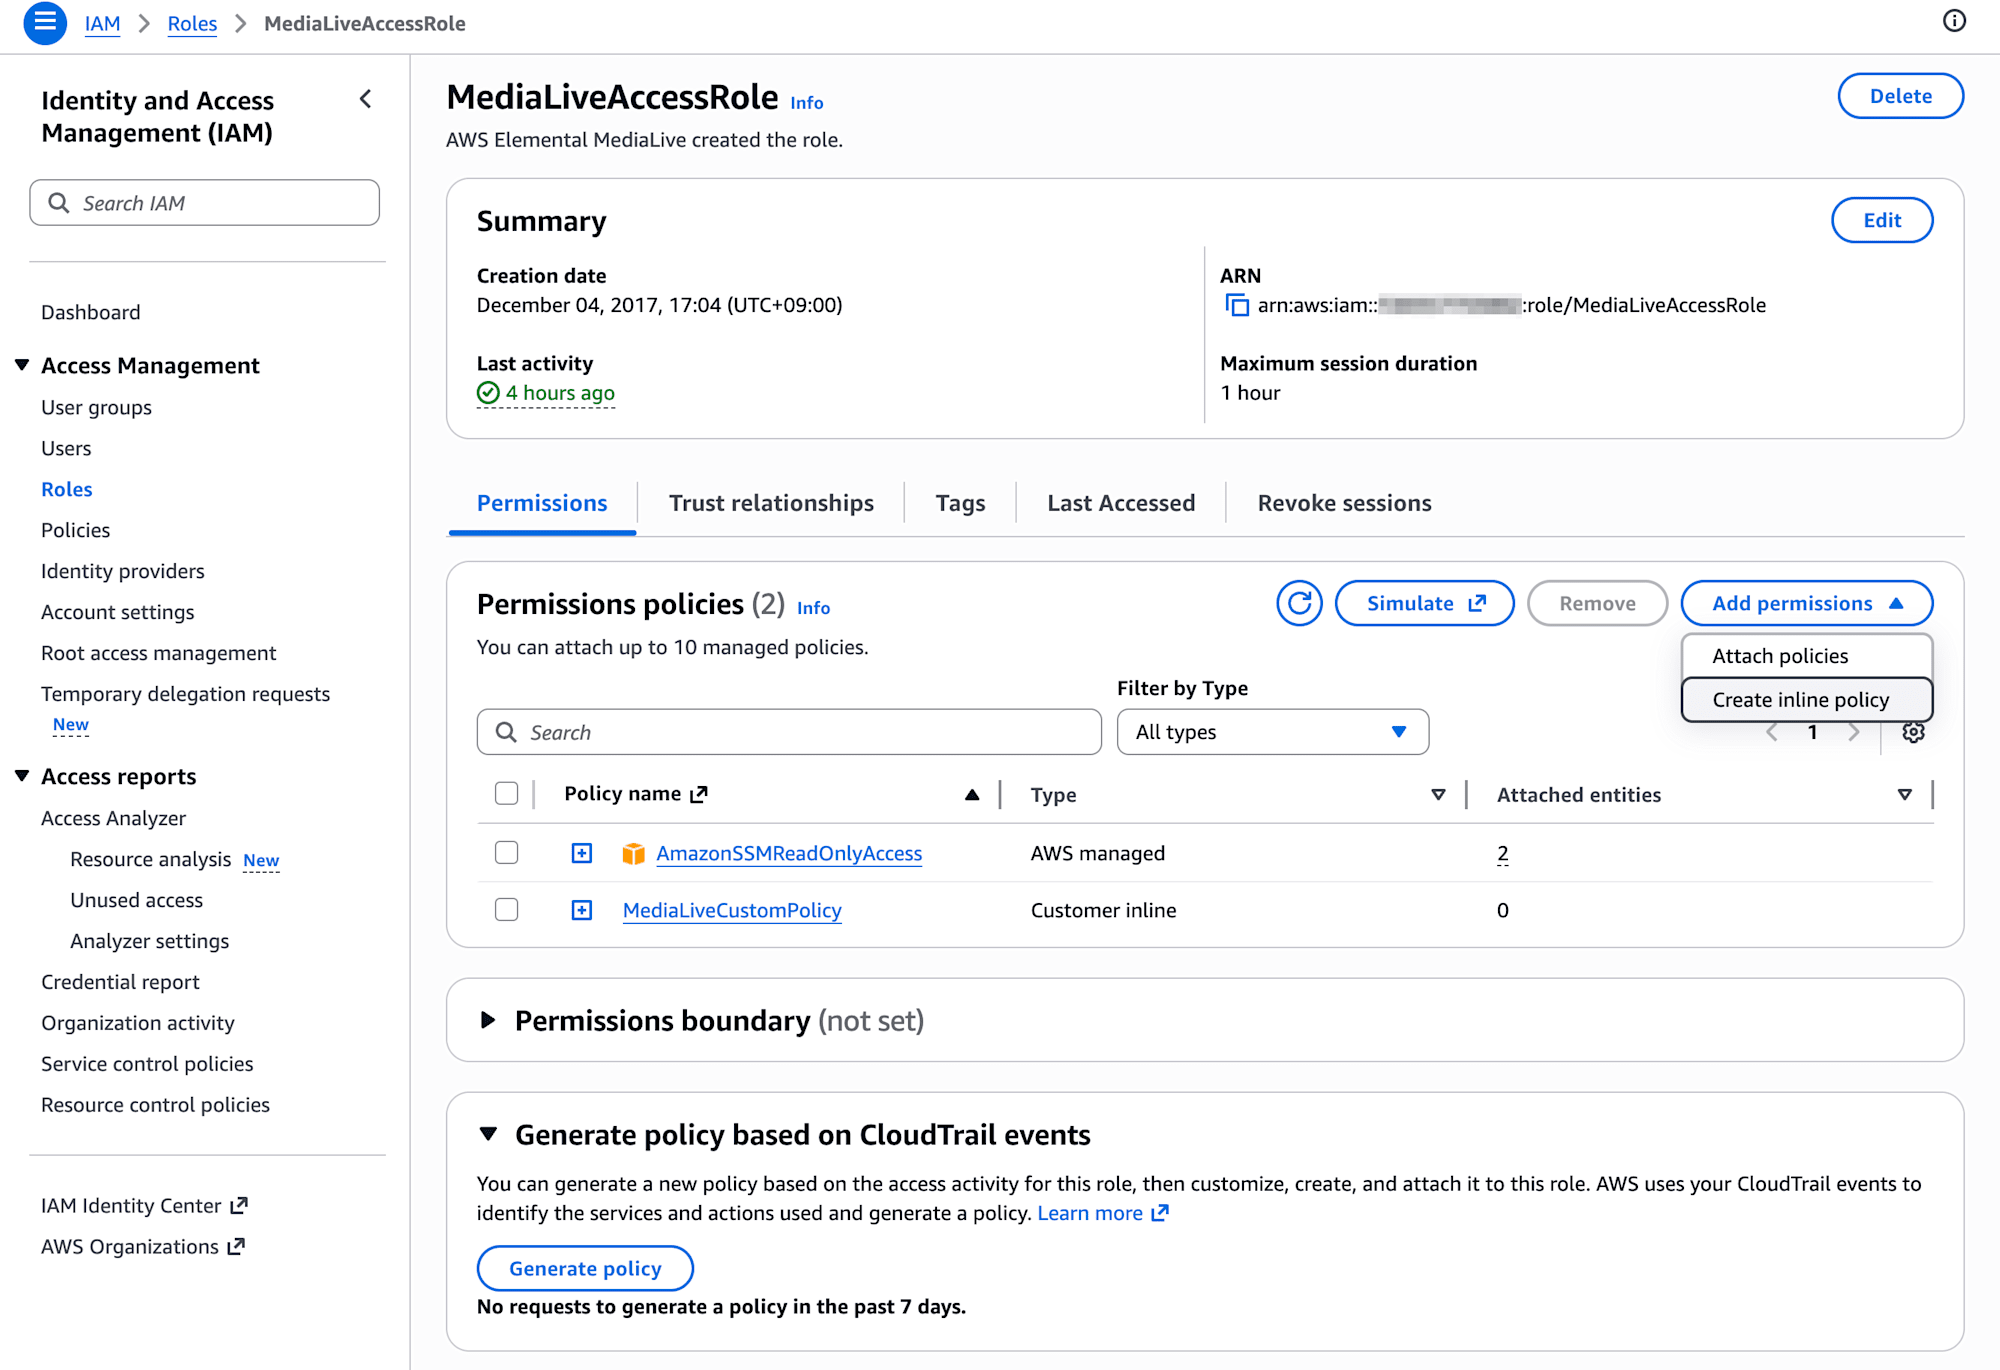Screen dimensions: 2000x1370
Task: Go to next page of policies
Action: pos(1854,732)
